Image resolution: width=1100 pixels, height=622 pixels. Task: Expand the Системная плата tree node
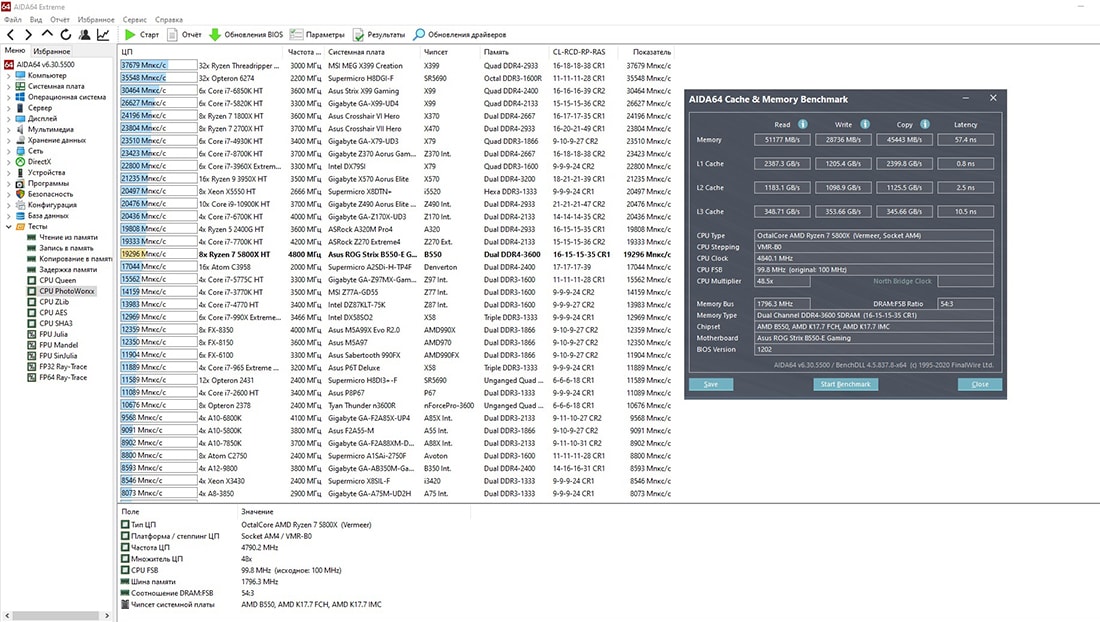[9, 86]
